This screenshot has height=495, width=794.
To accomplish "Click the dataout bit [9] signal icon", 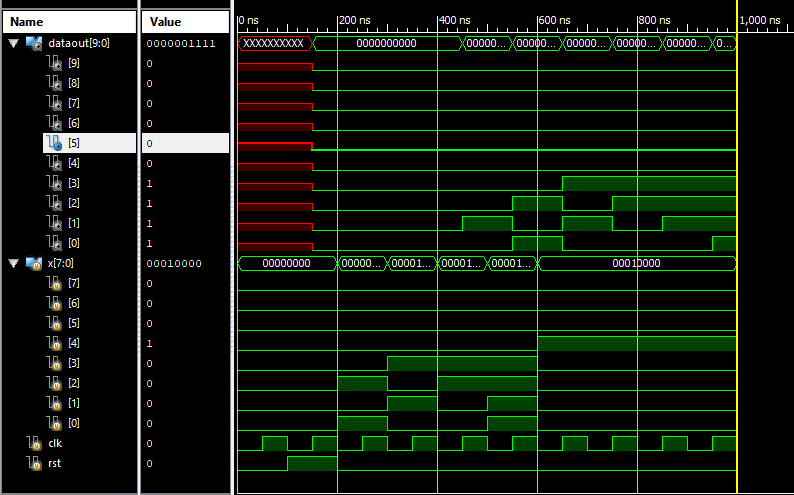I will tap(54, 63).
